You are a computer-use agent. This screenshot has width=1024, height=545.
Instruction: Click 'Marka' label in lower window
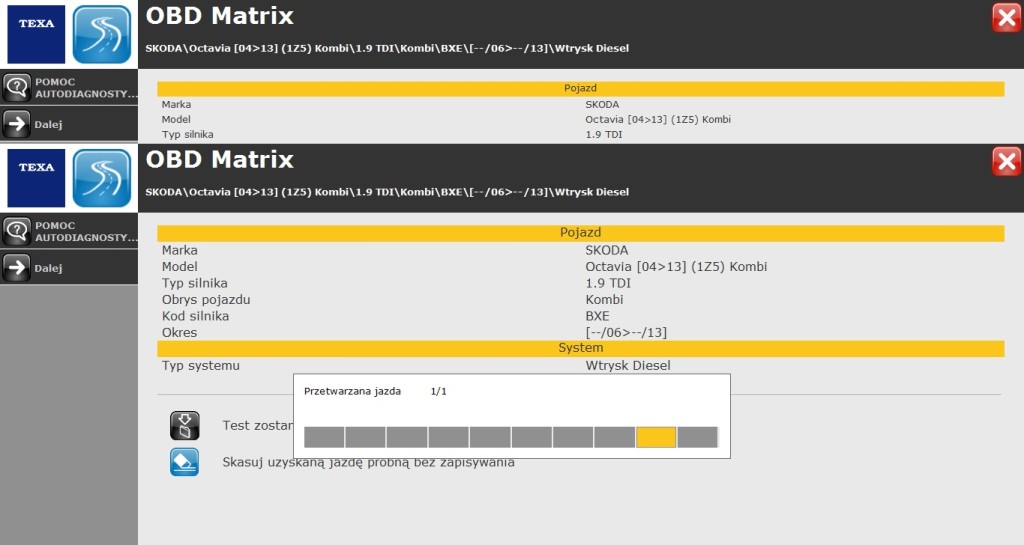(180, 250)
